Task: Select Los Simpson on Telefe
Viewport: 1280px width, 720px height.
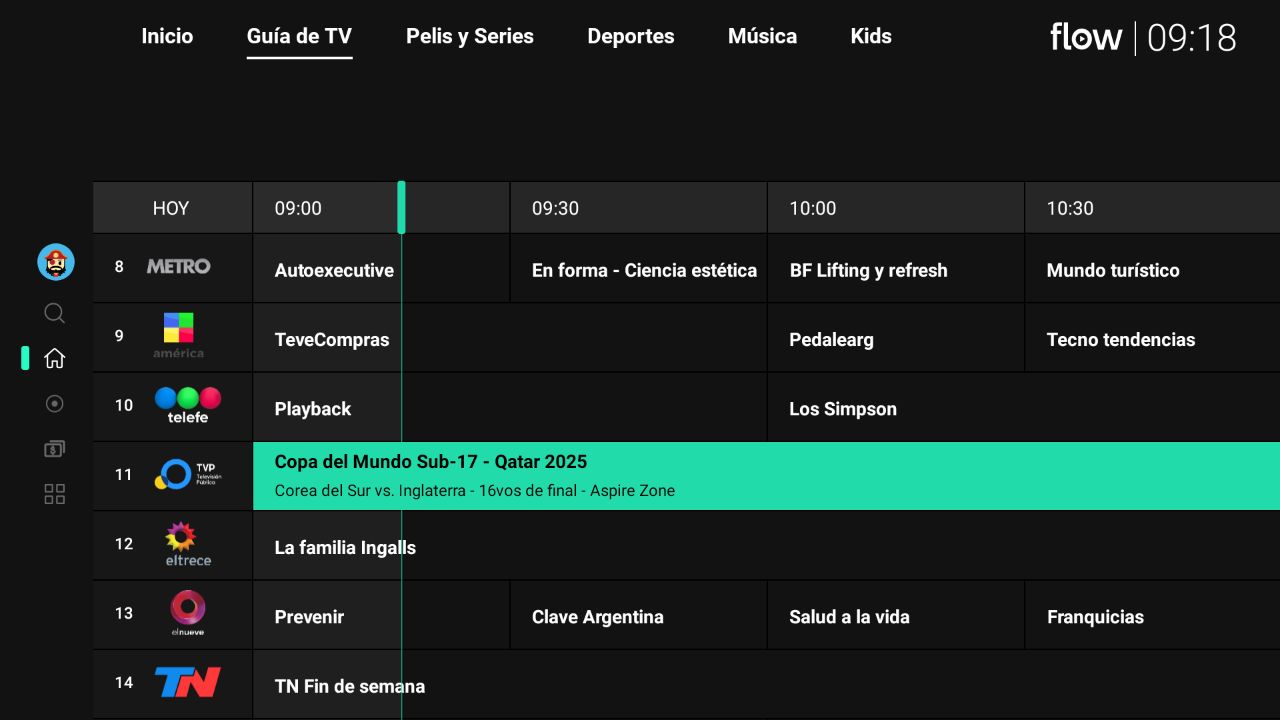Action: pos(843,409)
